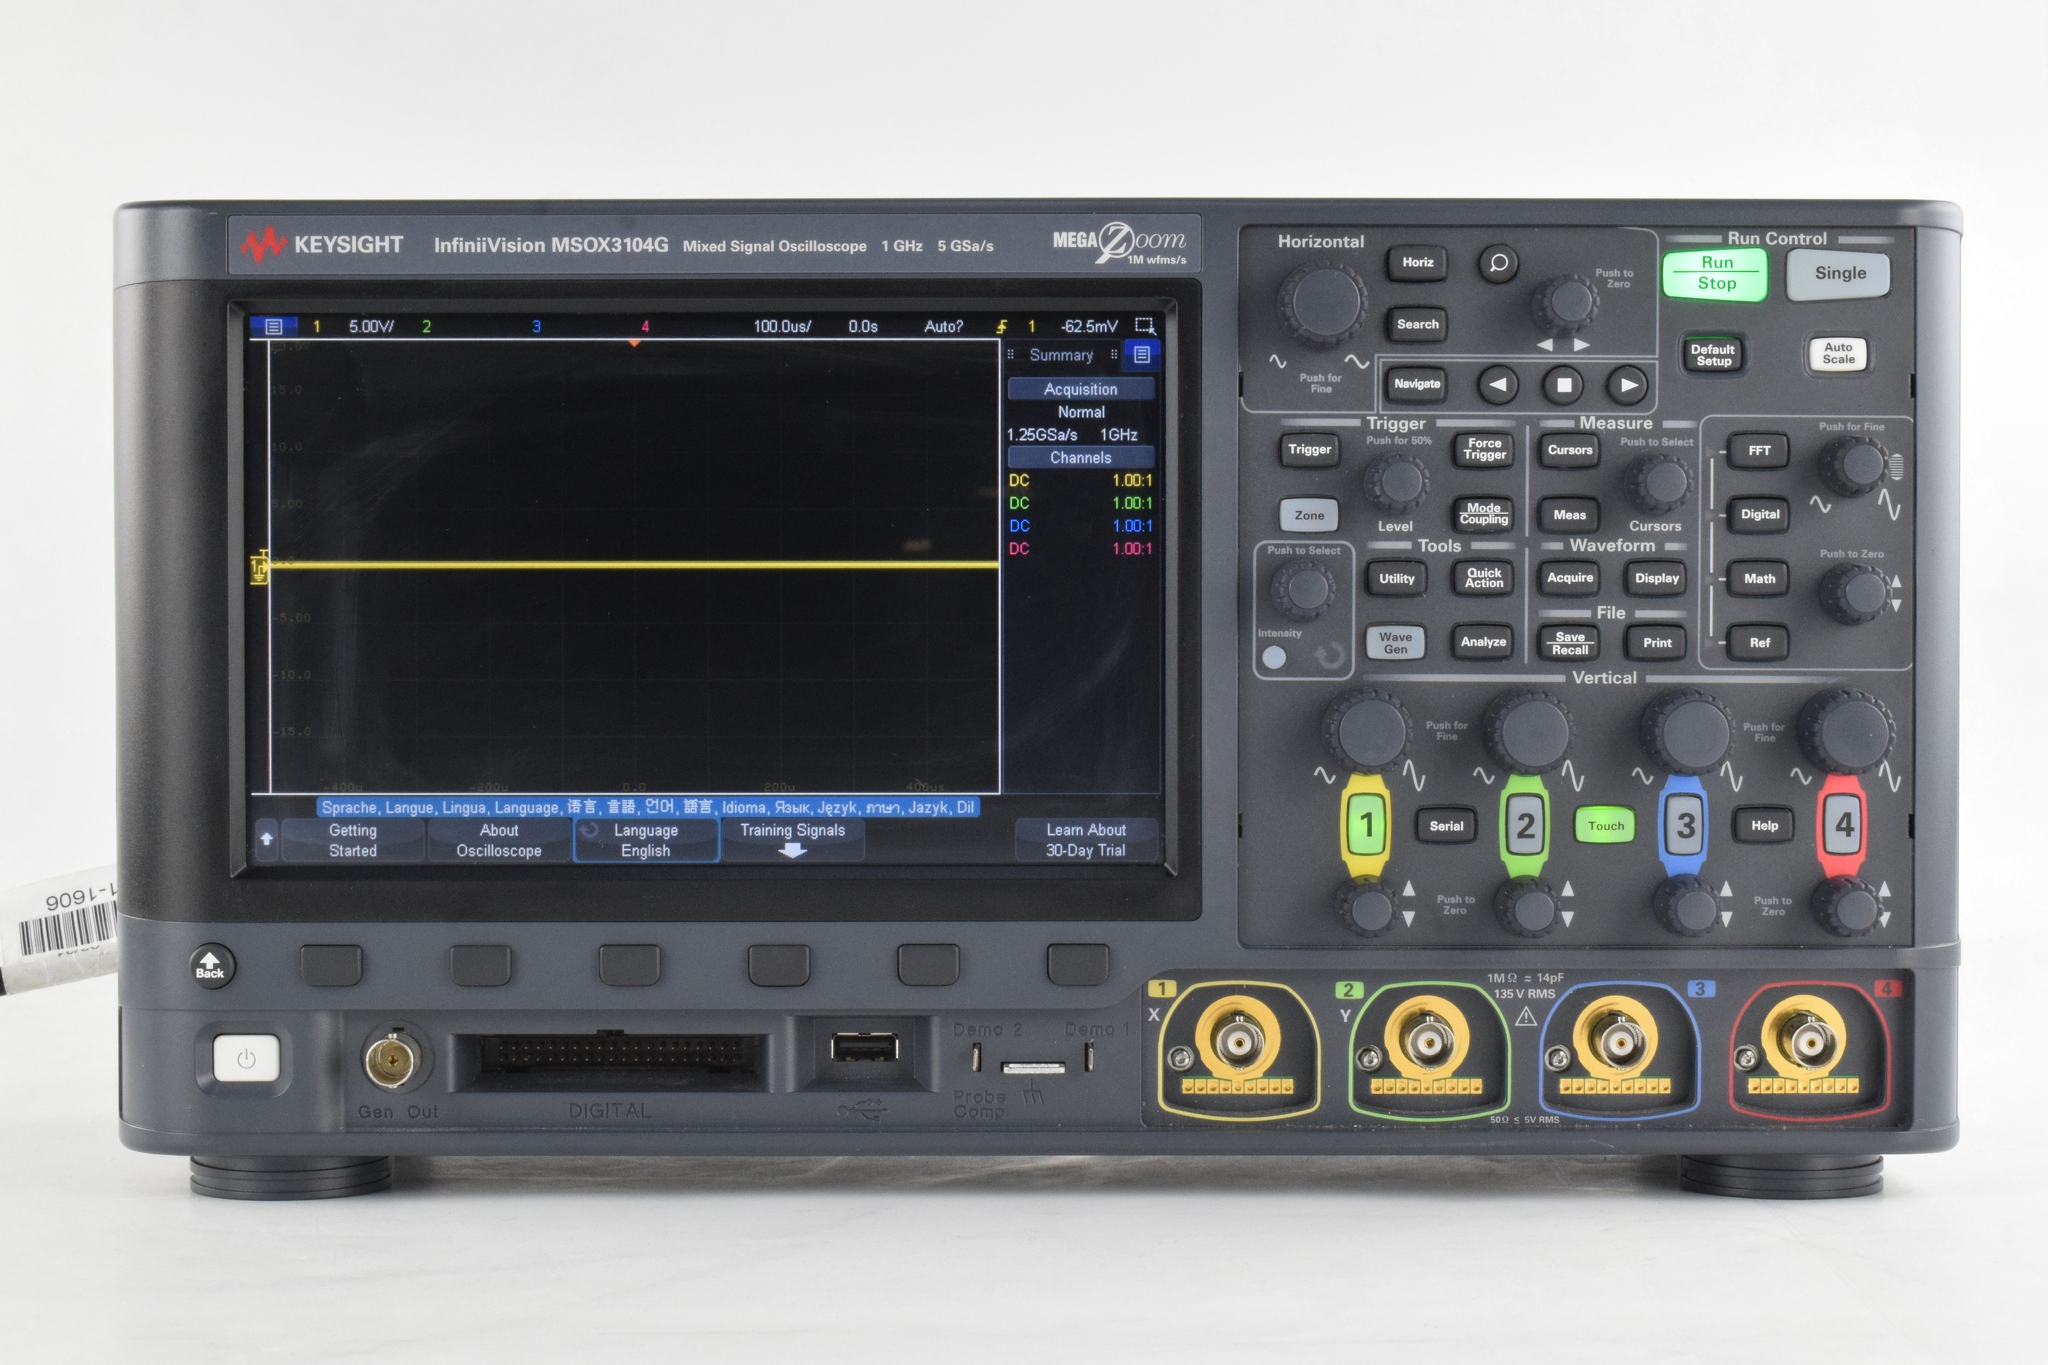2048x1365 pixels.
Task: Click the Quick Action button
Action: coord(1484,578)
